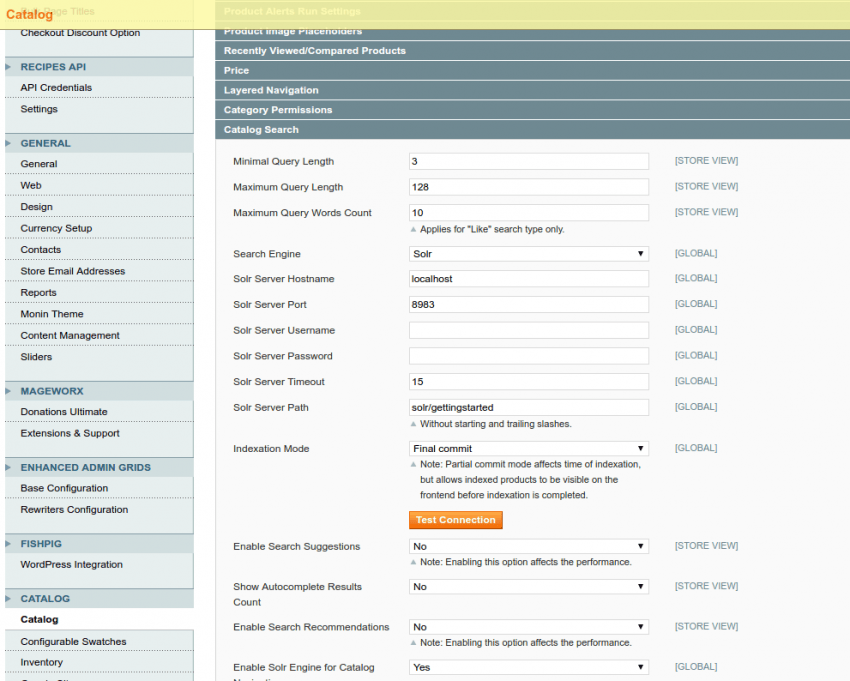The height and width of the screenshot is (681, 850).
Task: Collapse the RECIPES API section arrow
Action: click(x=8, y=67)
